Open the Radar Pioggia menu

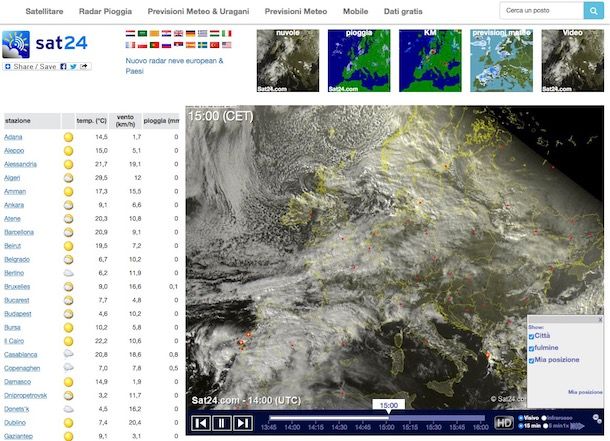point(104,11)
